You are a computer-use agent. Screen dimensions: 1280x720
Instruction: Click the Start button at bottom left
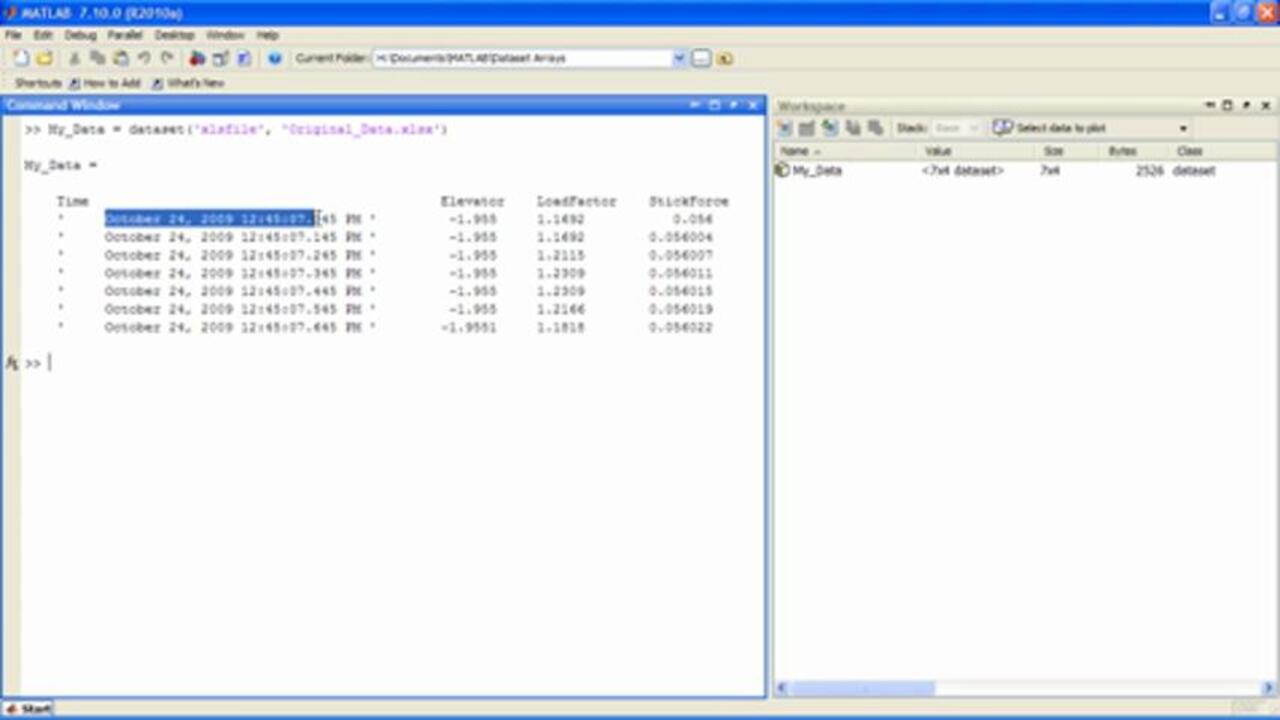[x=28, y=709]
